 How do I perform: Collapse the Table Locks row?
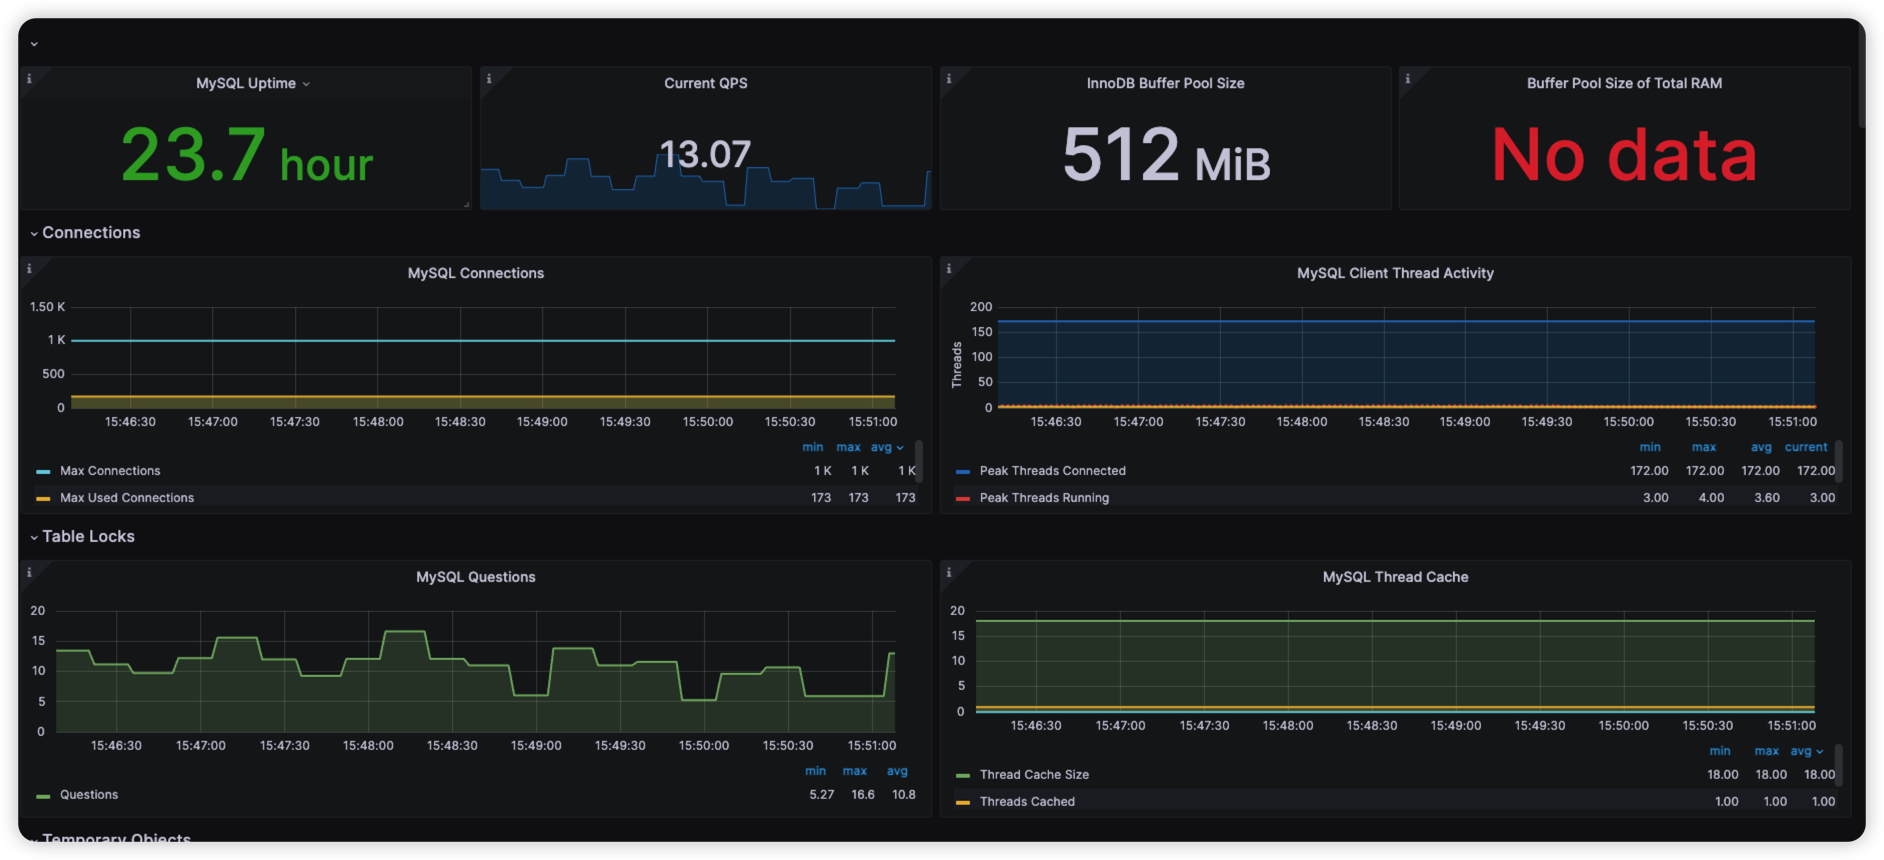pyautogui.click(x=82, y=536)
